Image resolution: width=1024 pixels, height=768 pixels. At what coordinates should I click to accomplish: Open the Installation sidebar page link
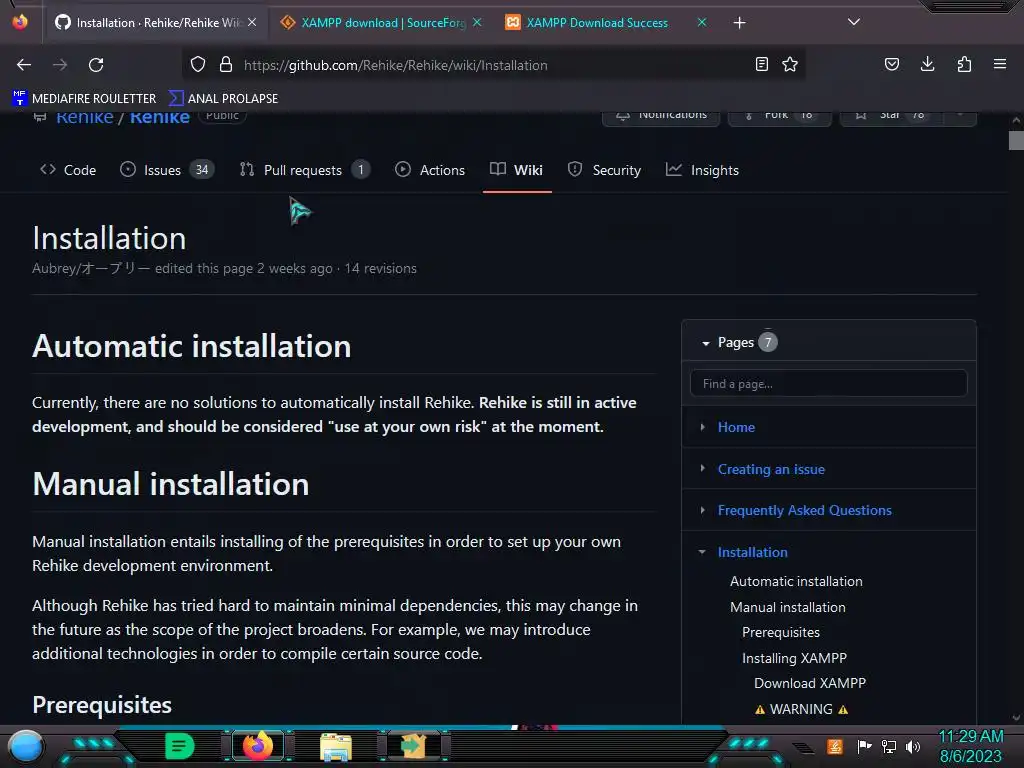[x=752, y=552]
